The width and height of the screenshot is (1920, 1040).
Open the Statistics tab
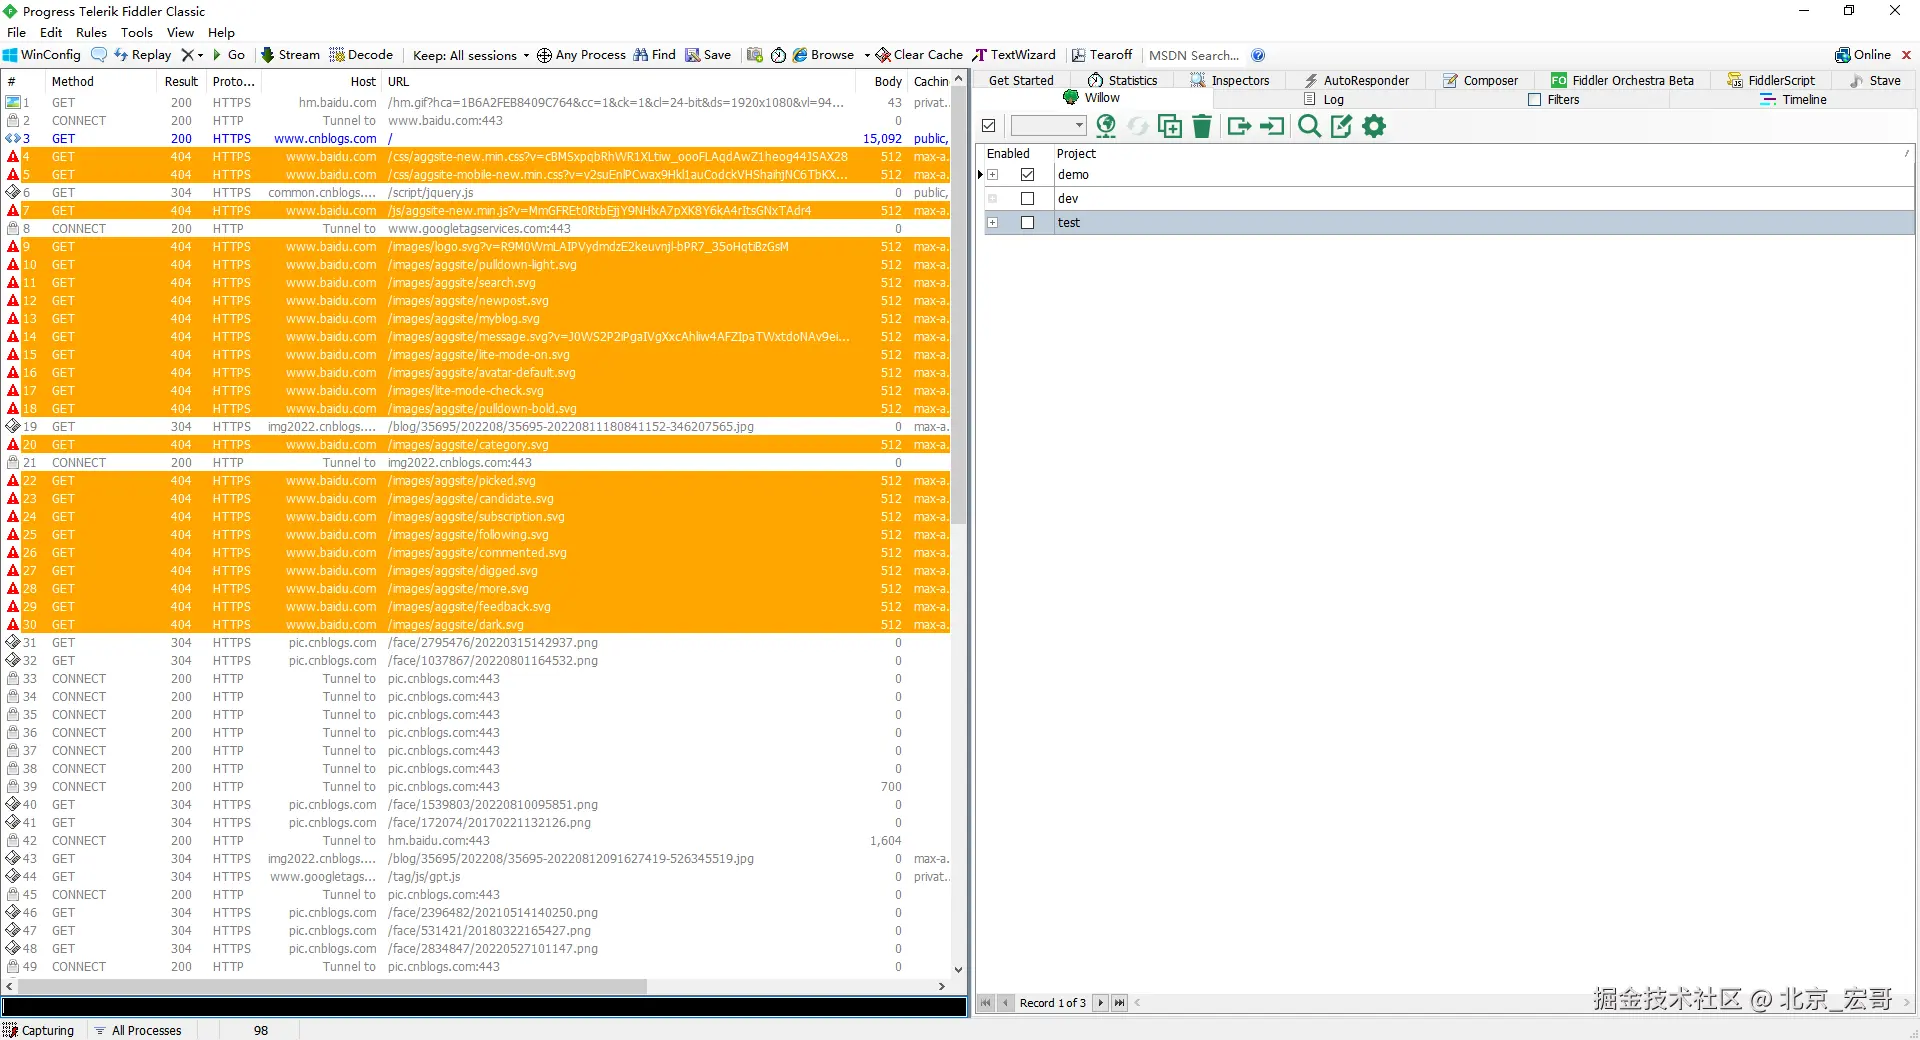(x=1123, y=81)
